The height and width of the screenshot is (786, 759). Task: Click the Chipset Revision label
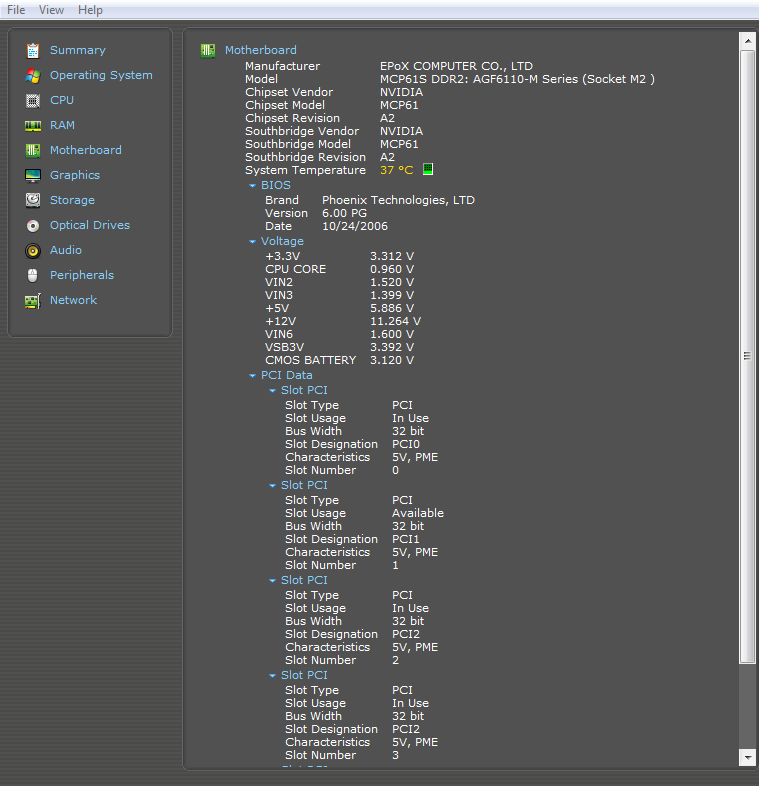pos(292,118)
